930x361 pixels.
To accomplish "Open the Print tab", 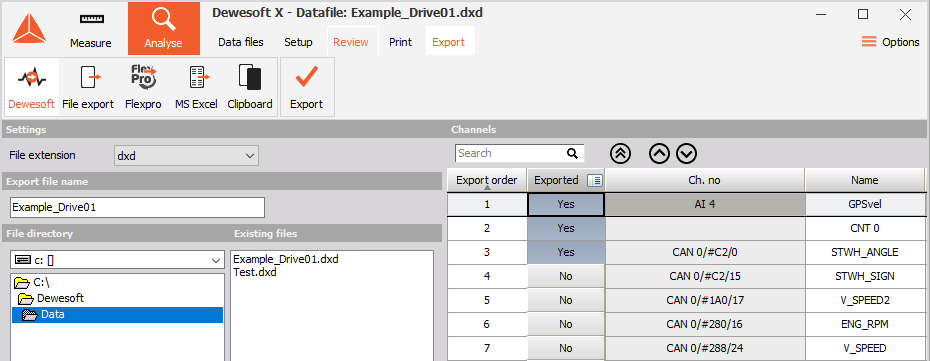I will coord(400,42).
